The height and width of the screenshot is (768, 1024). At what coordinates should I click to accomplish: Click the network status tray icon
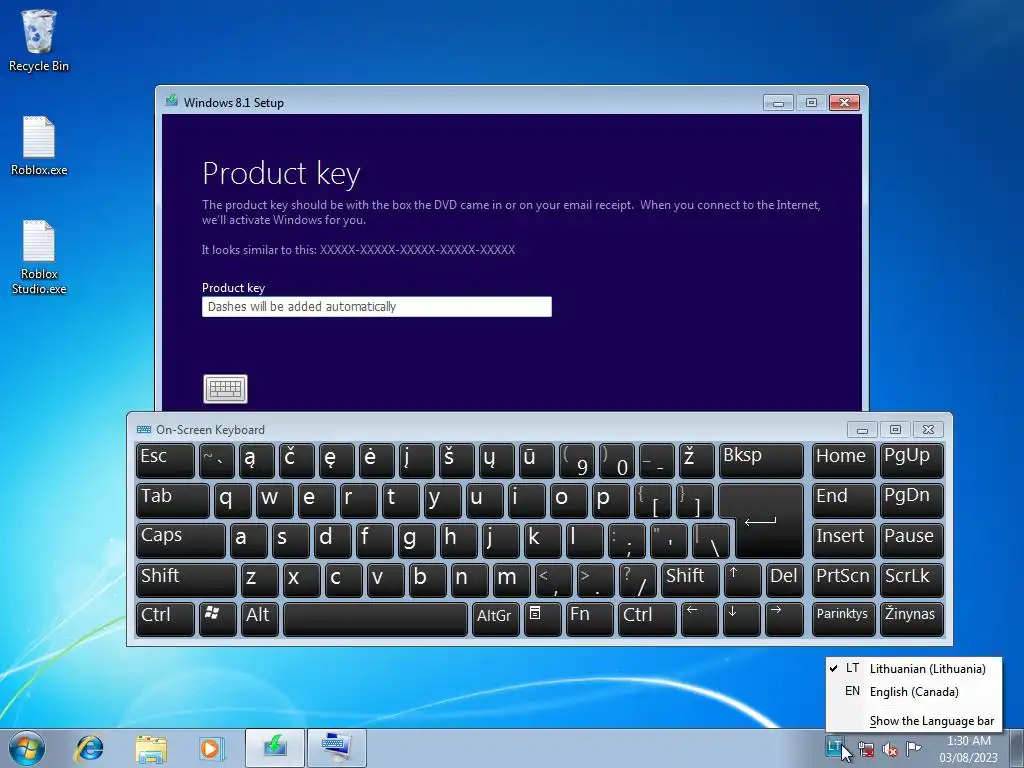coord(866,748)
